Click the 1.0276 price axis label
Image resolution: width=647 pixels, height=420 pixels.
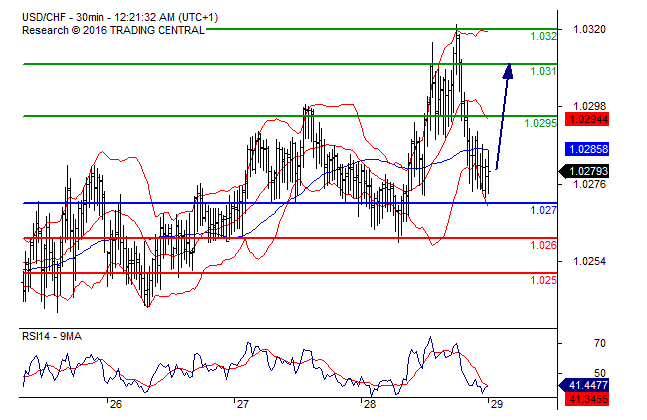589,184
